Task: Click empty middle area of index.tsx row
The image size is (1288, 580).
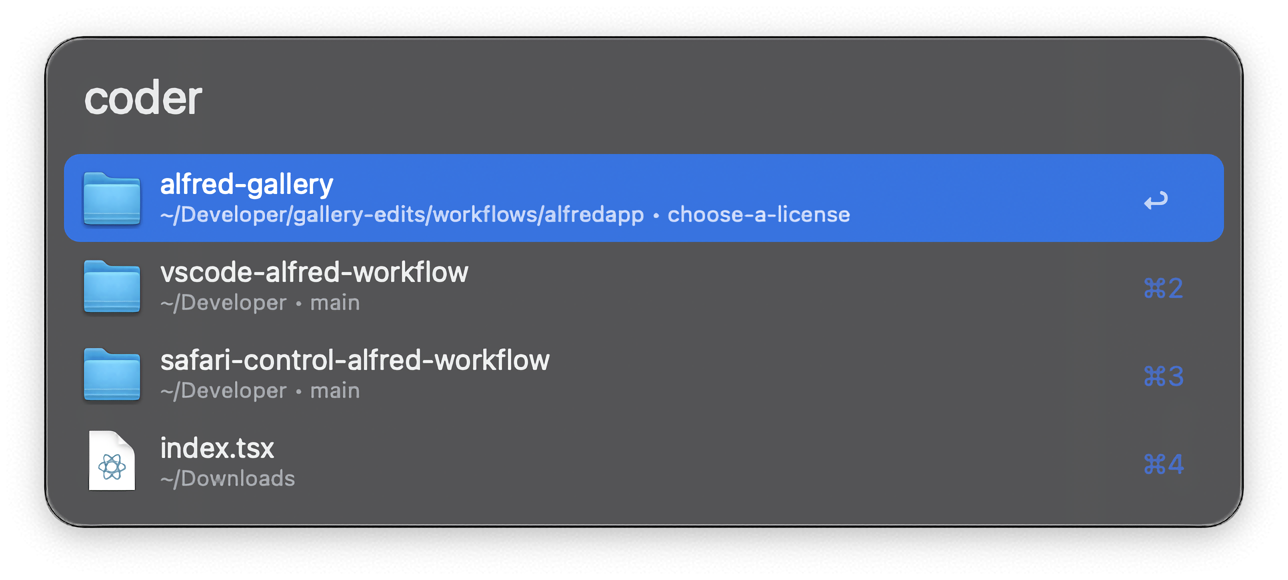Action: pos(700,462)
